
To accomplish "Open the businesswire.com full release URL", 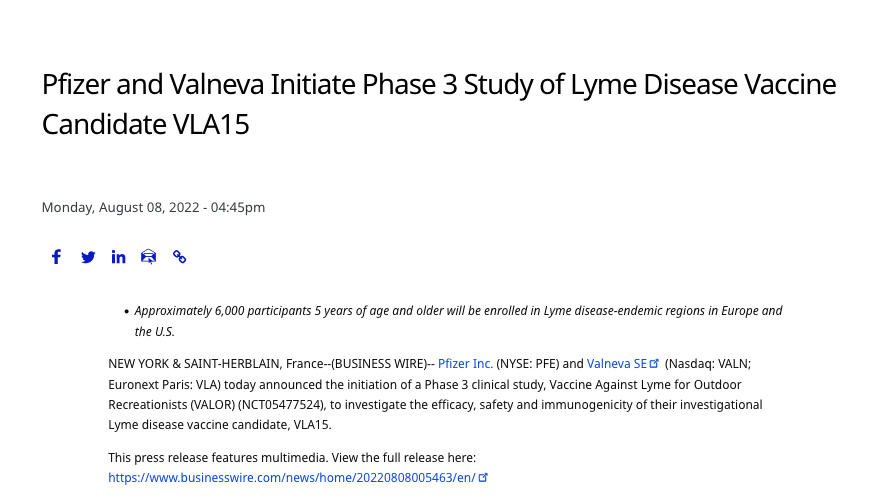I will 292,477.
